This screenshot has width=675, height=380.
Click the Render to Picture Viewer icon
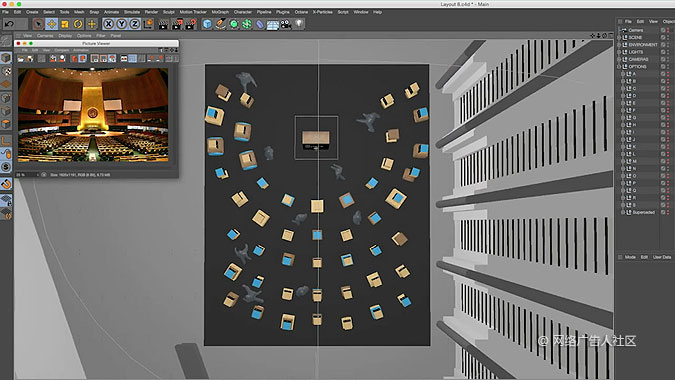[x=177, y=24]
